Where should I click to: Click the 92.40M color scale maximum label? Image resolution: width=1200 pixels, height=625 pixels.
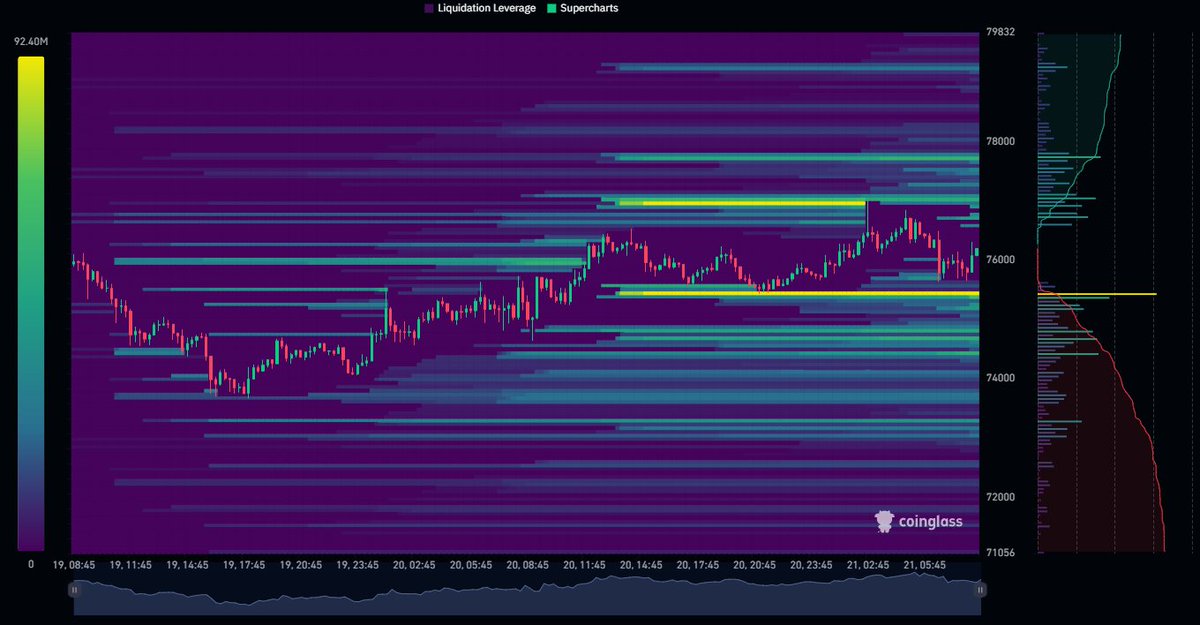[31, 42]
